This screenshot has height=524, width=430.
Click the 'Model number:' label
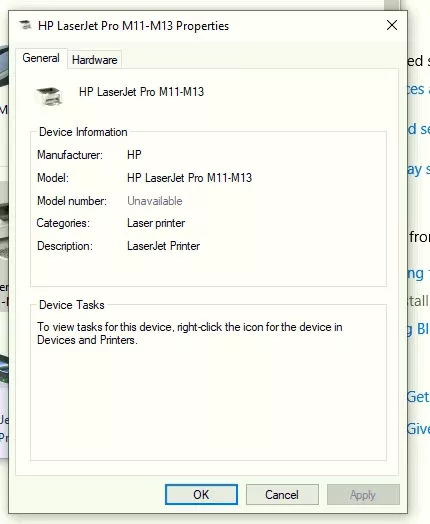tap(72, 201)
